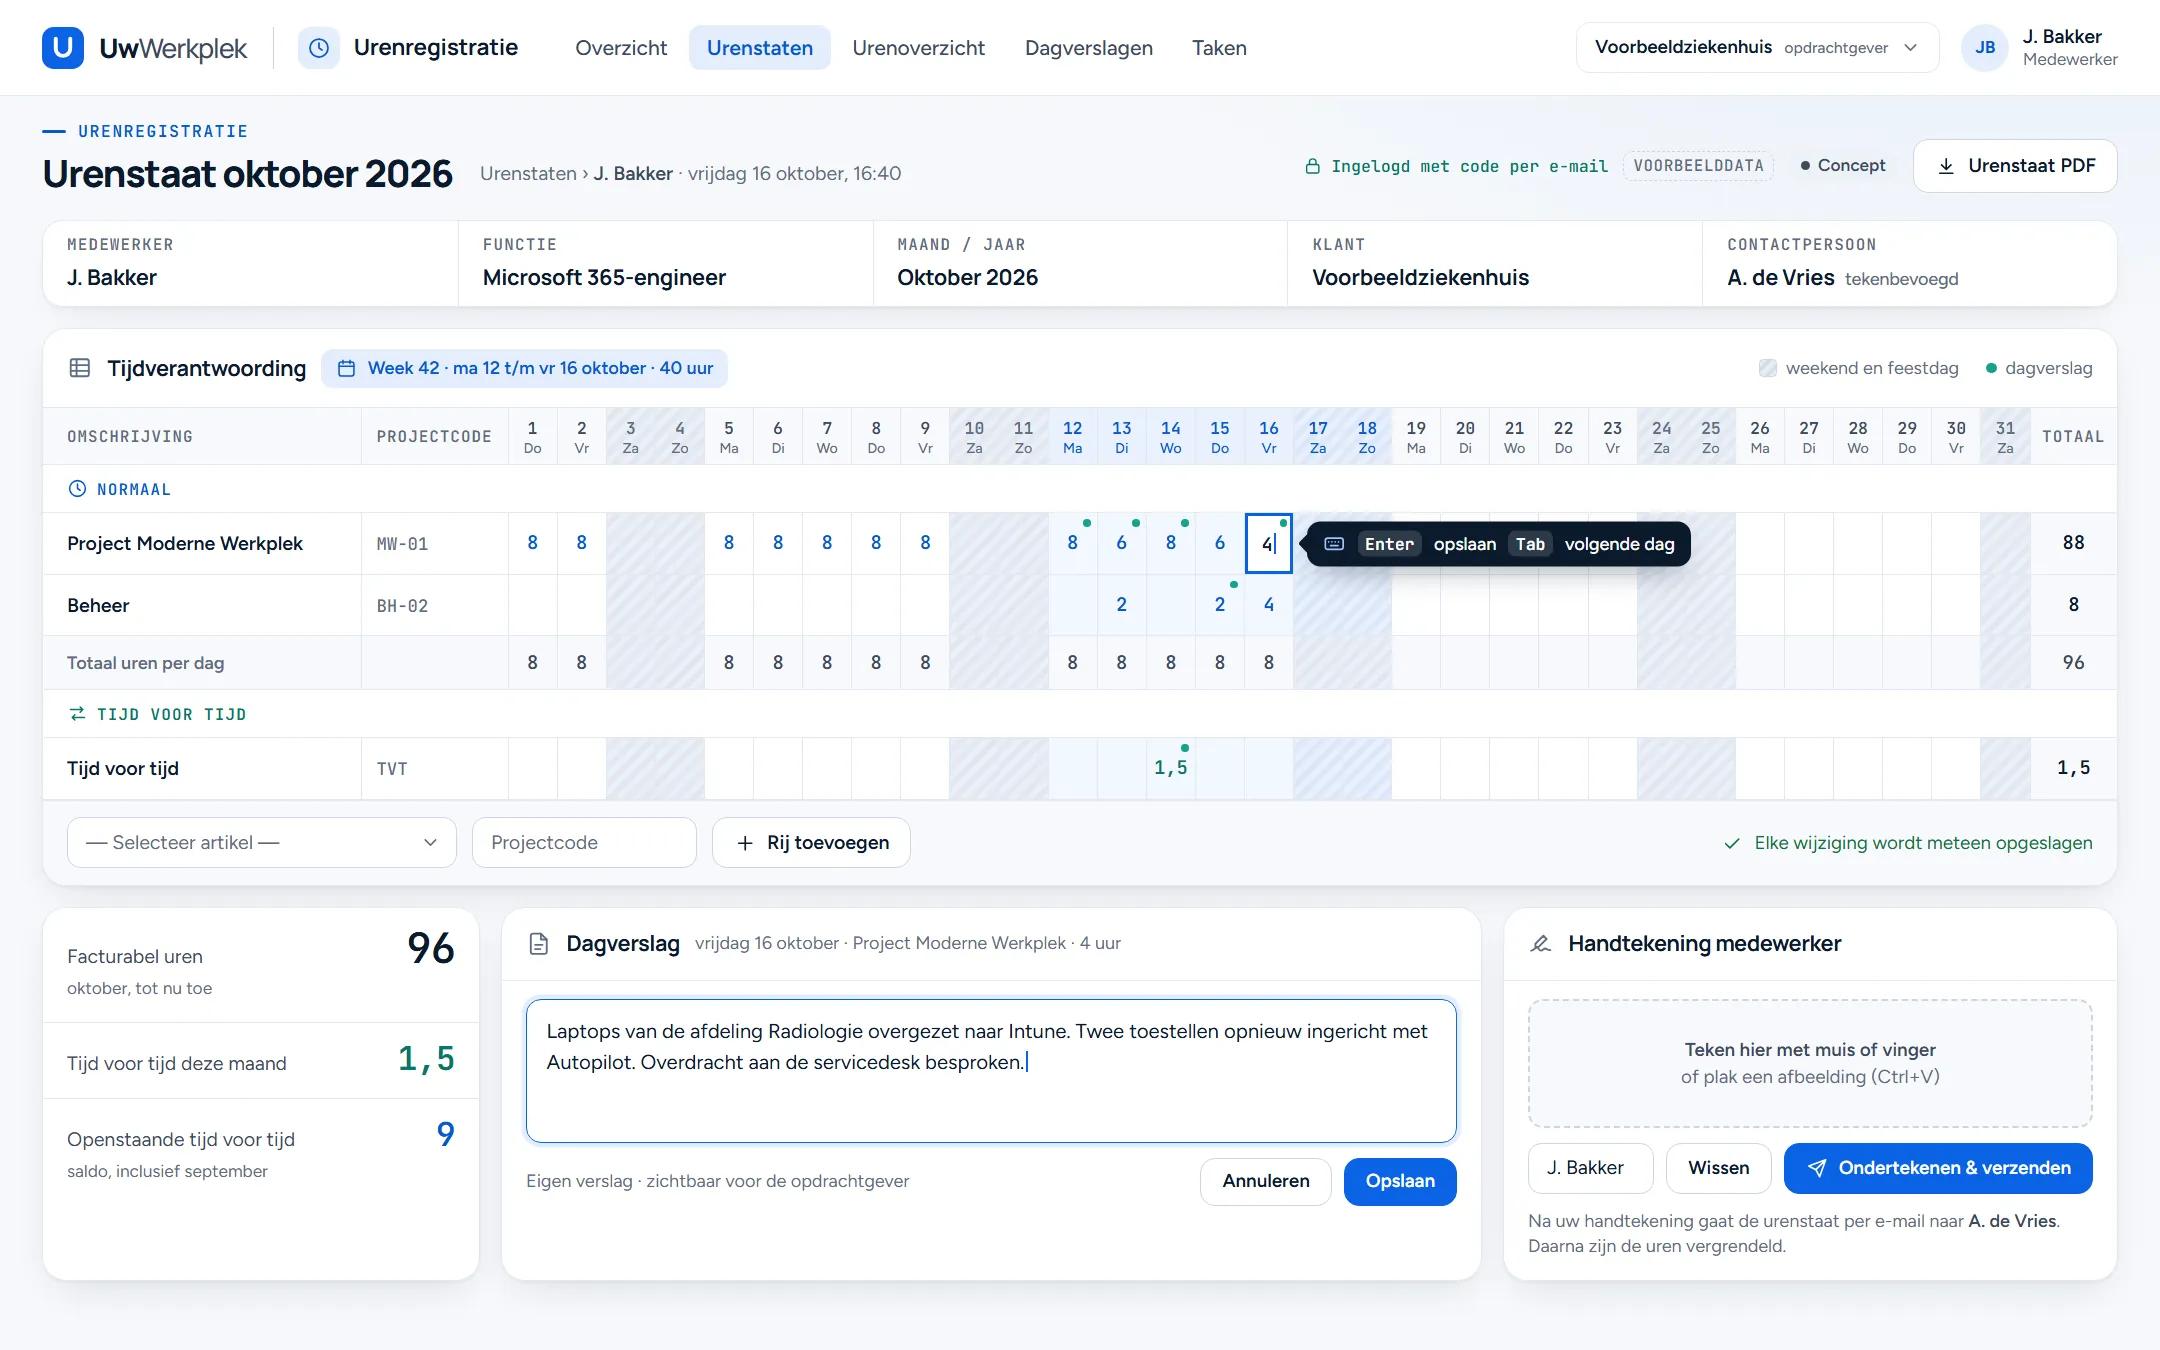Screen dimensions: 2160x1350
Task: Click the calendar icon in the Week 42 chip
Action: 347,368
